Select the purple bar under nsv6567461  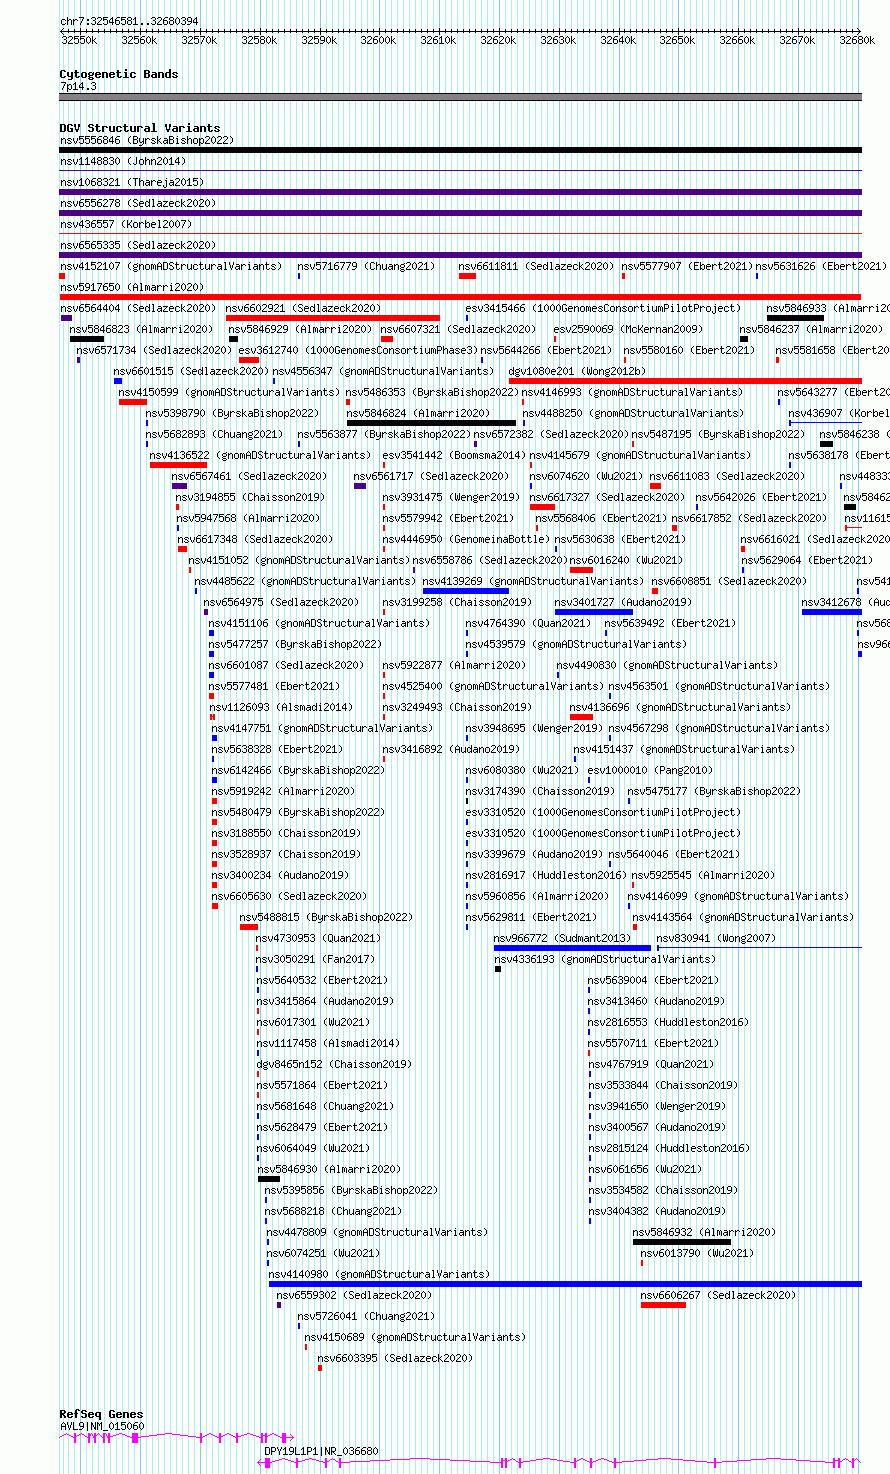tap(179, 486)
